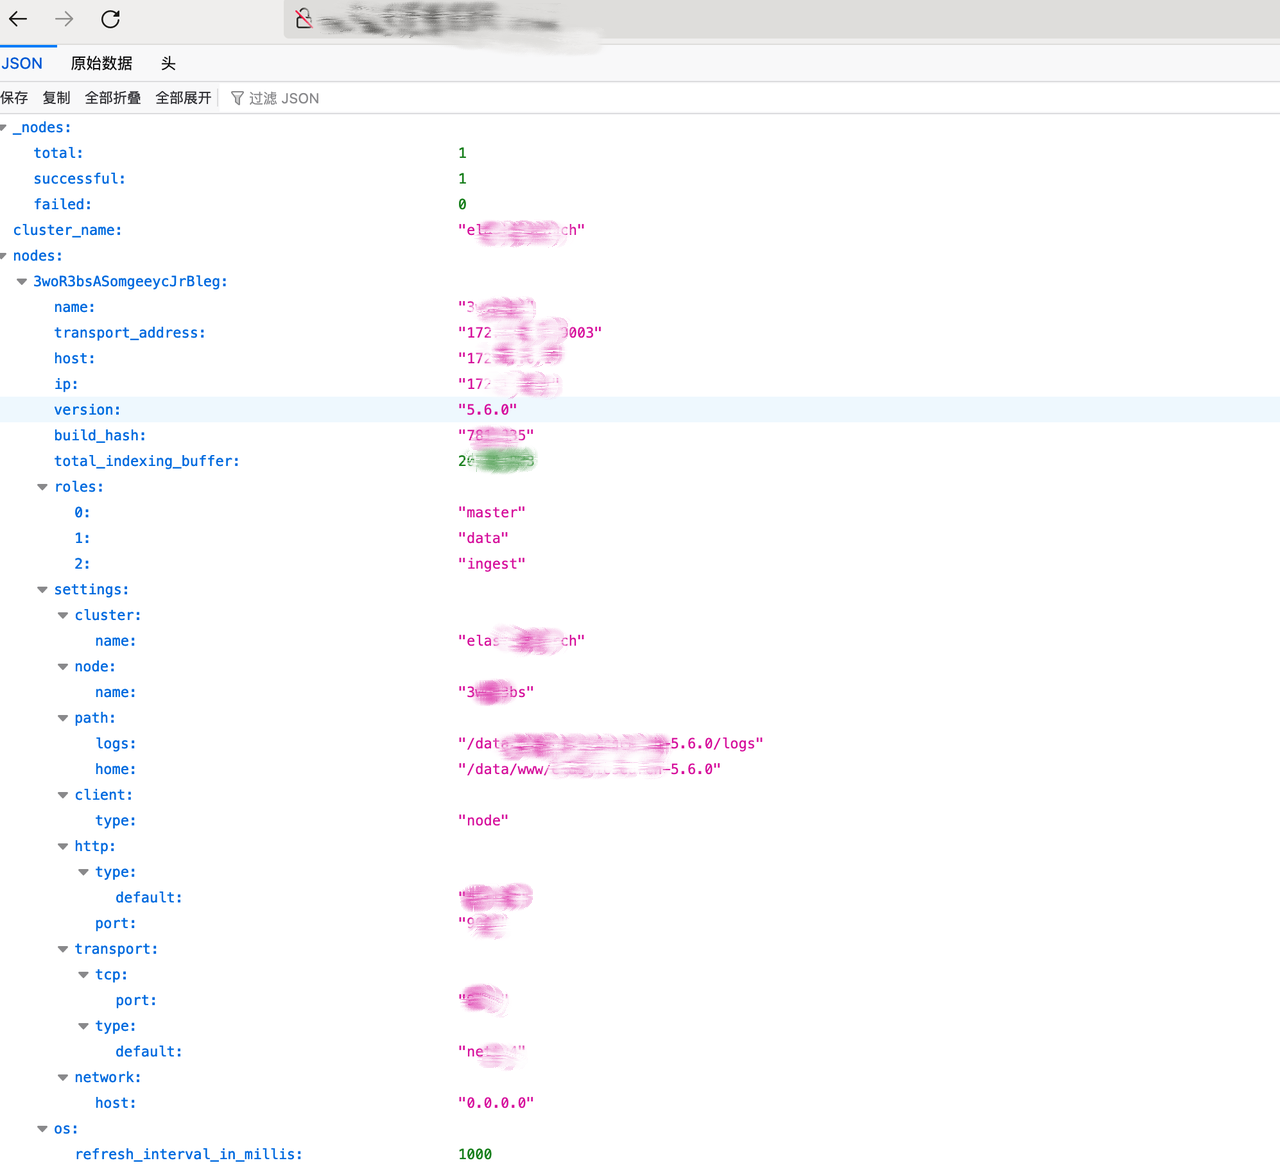1280x1172 pixels.
Task: Click the 复制 copy button
Action: tap(56, 98)
